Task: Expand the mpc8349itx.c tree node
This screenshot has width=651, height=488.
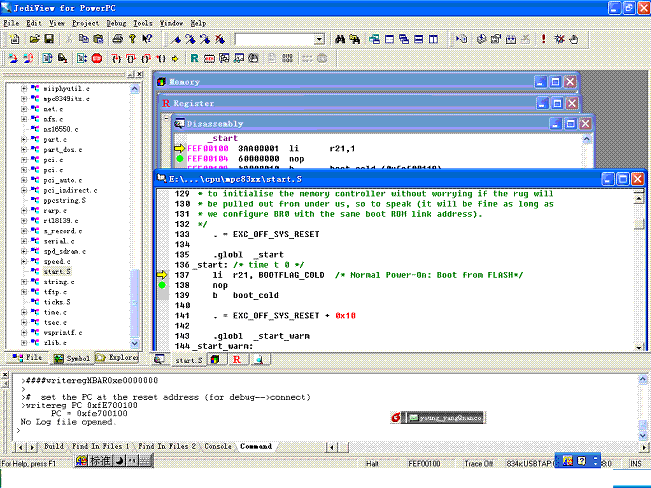Action: 24,99
